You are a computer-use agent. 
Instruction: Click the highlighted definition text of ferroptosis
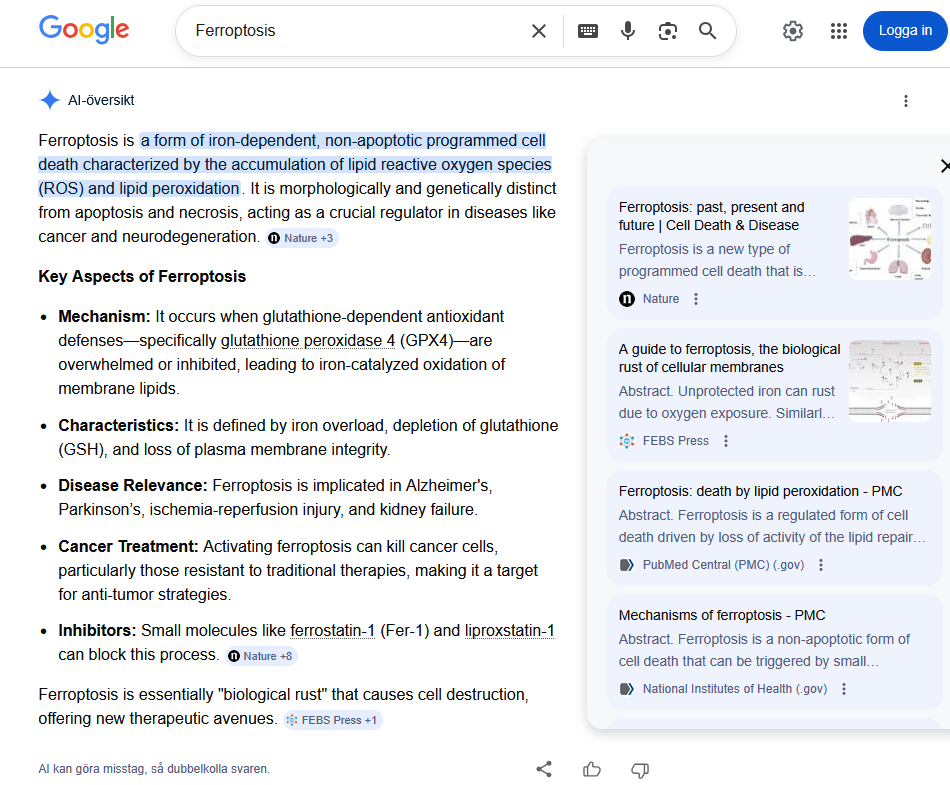tap(295, 164)
